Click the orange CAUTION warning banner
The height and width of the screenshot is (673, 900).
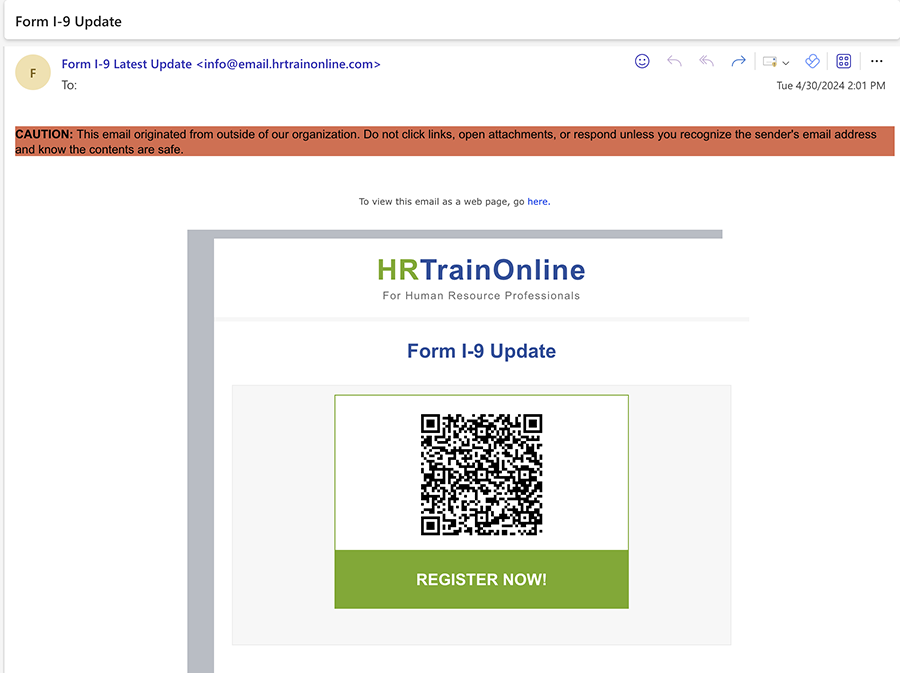point(454,142)
